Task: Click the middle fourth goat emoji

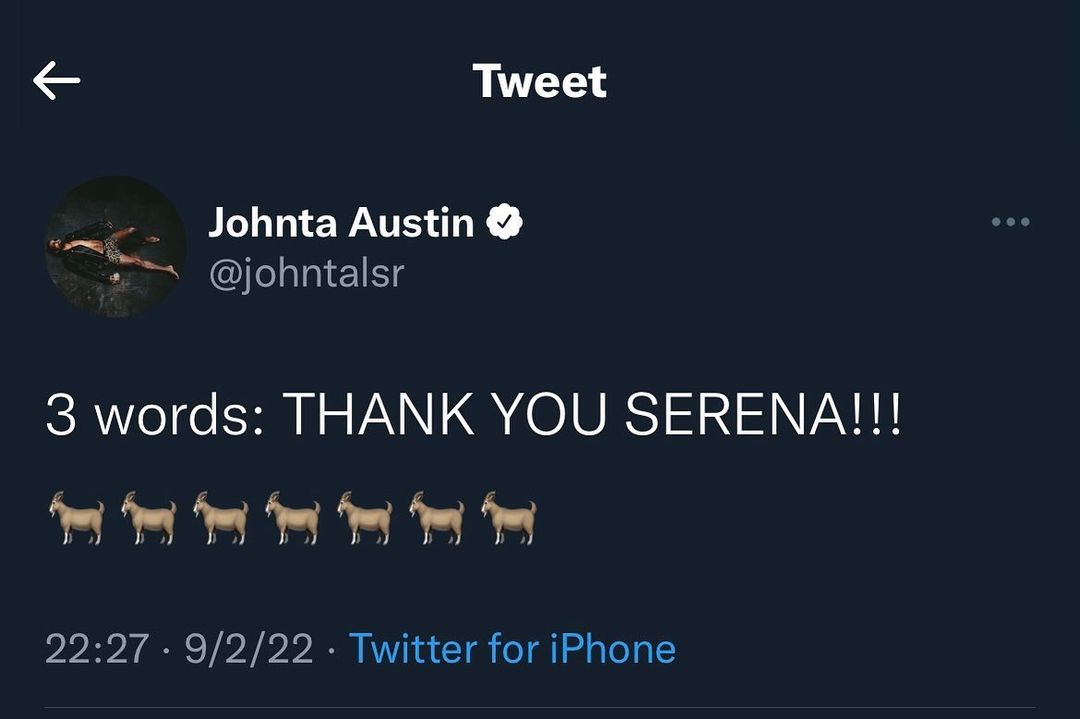Action: [x=293, y=517]
